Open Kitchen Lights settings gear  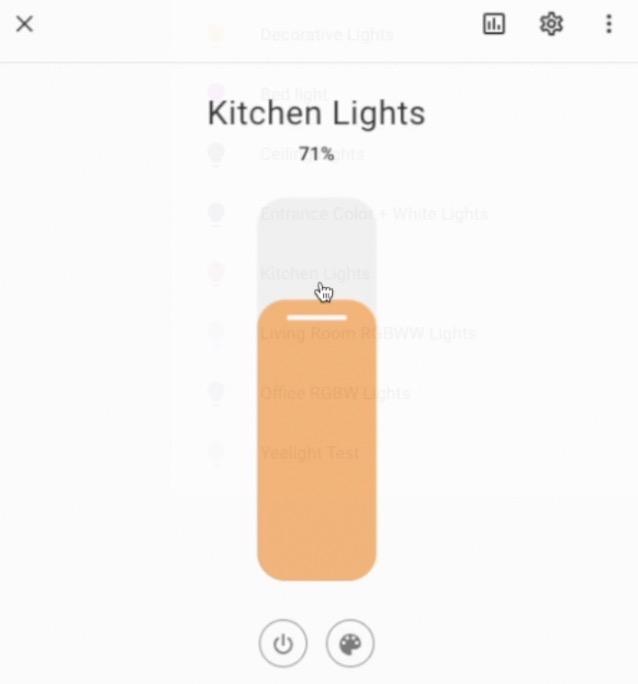[551, 24]
